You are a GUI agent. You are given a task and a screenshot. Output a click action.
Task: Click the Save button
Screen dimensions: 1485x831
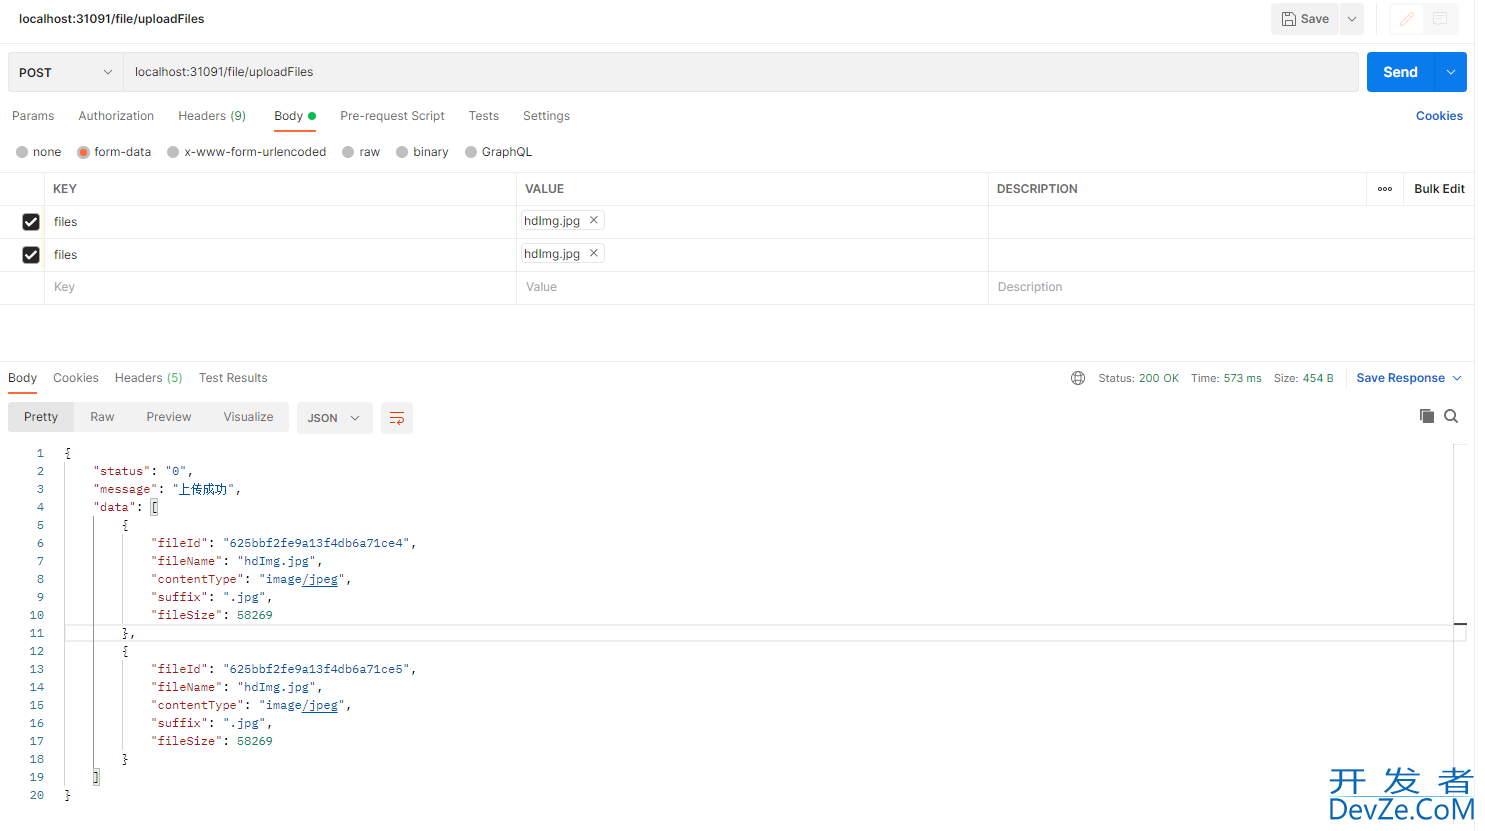pos(1305,19)
